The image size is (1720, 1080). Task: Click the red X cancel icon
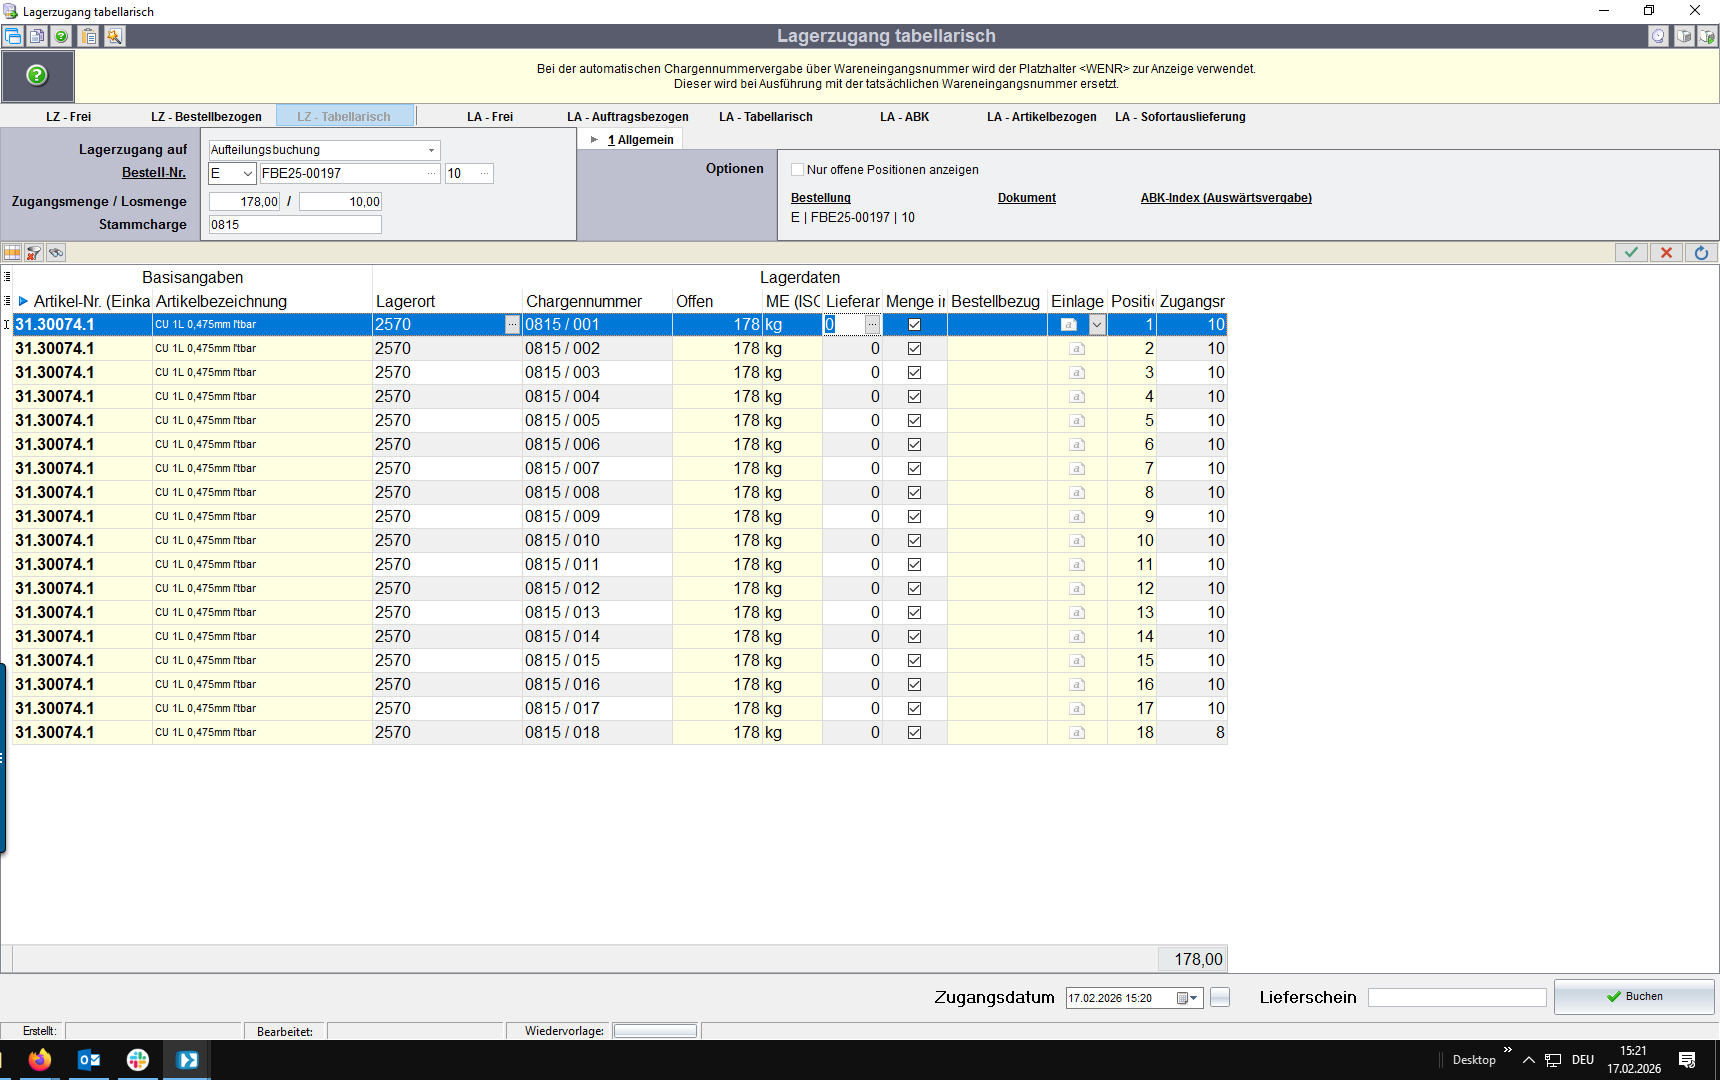point(1666,253)
